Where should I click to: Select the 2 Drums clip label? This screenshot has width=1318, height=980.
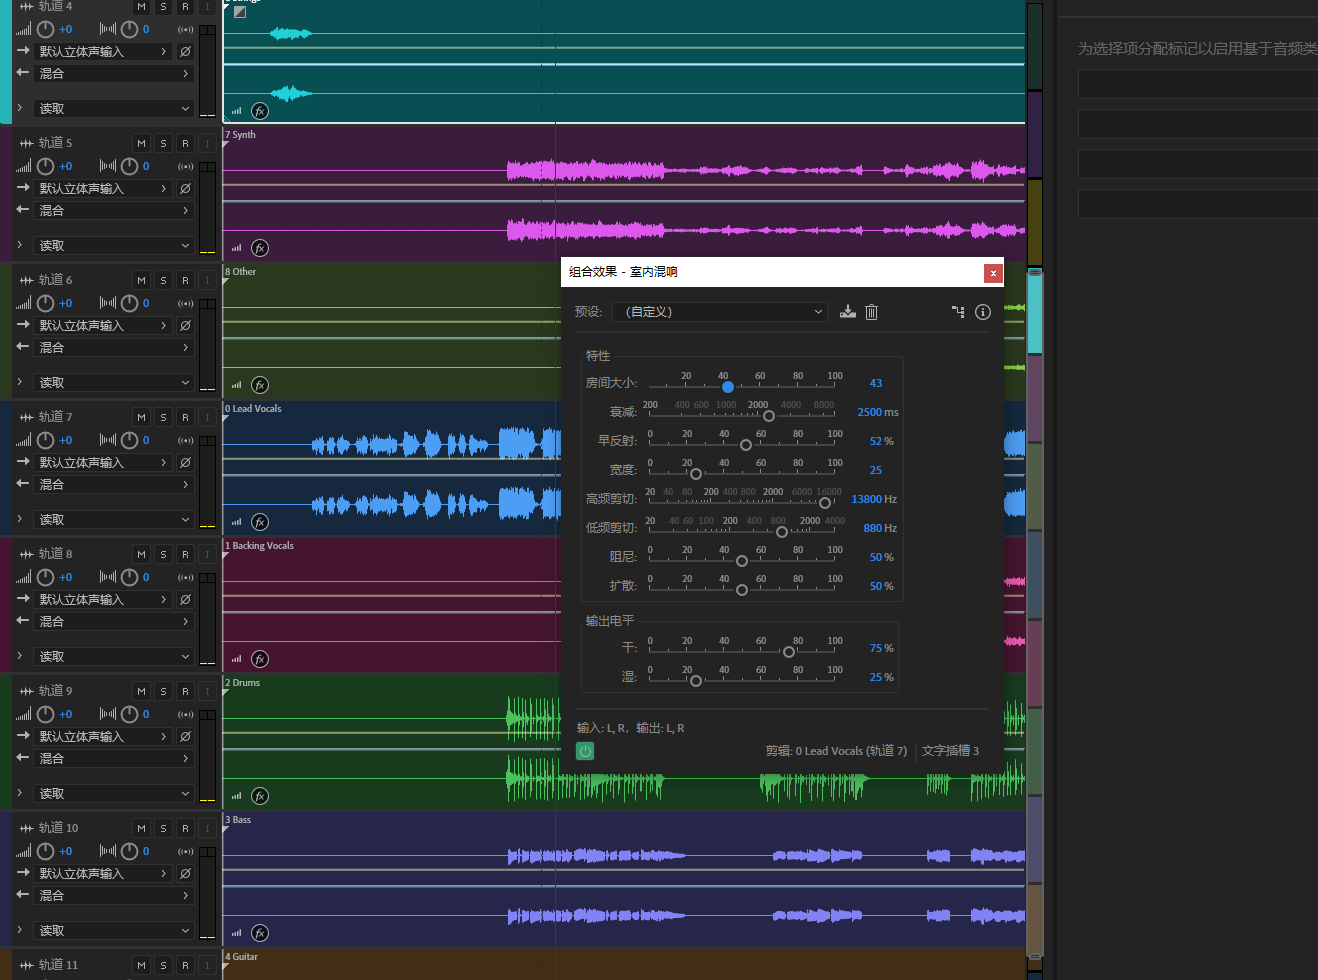243,682
